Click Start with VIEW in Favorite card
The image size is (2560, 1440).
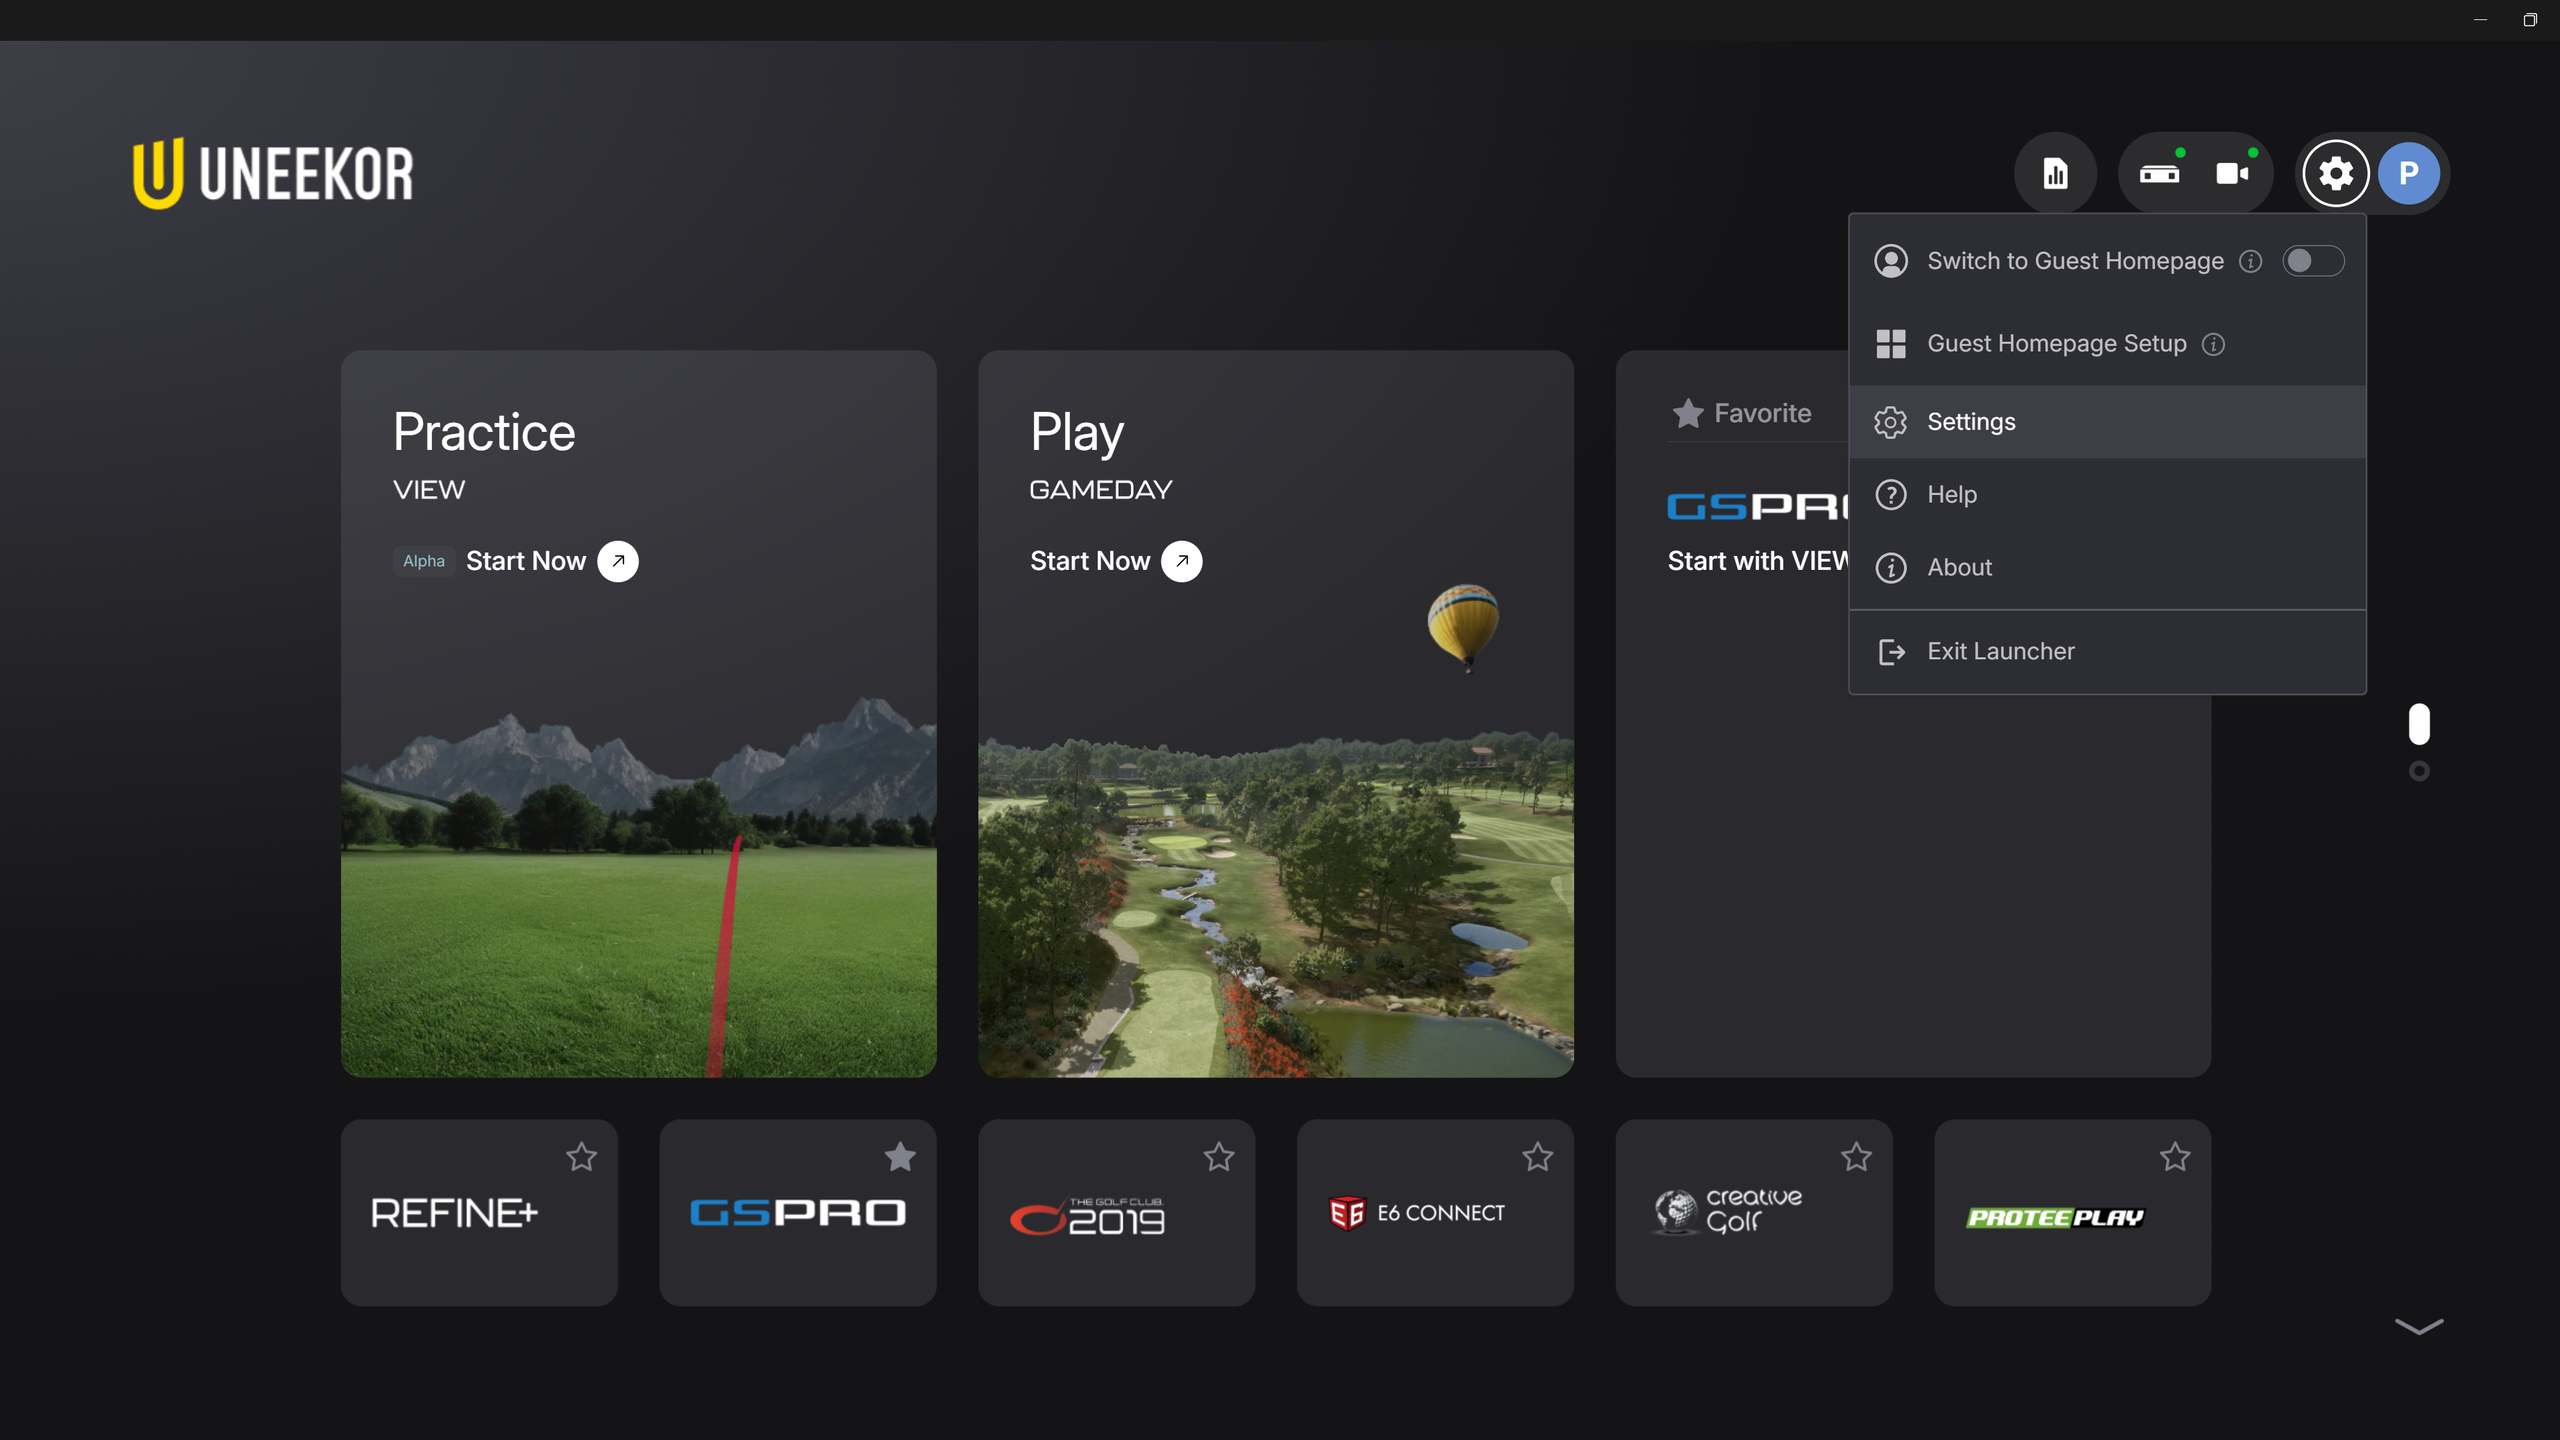(x=1757, y=561)
